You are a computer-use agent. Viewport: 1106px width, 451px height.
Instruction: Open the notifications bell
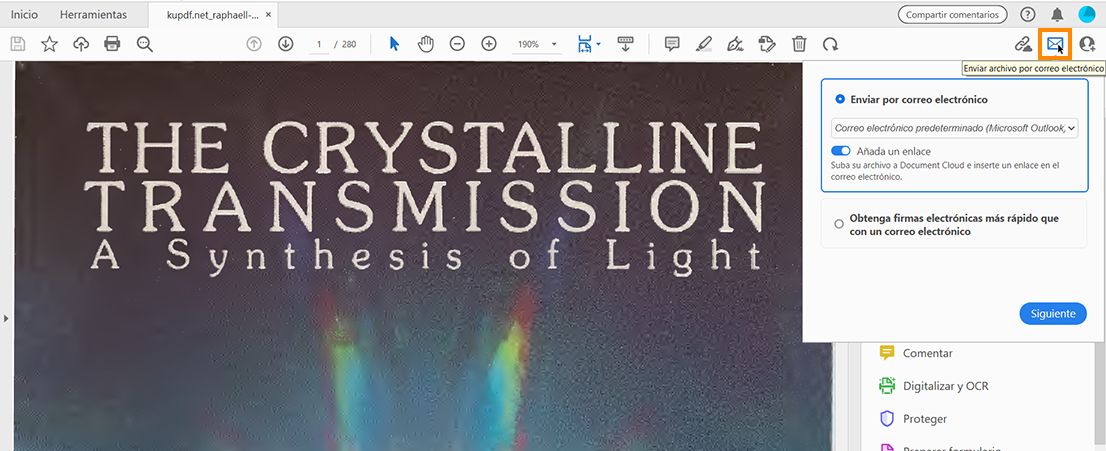1057,14
